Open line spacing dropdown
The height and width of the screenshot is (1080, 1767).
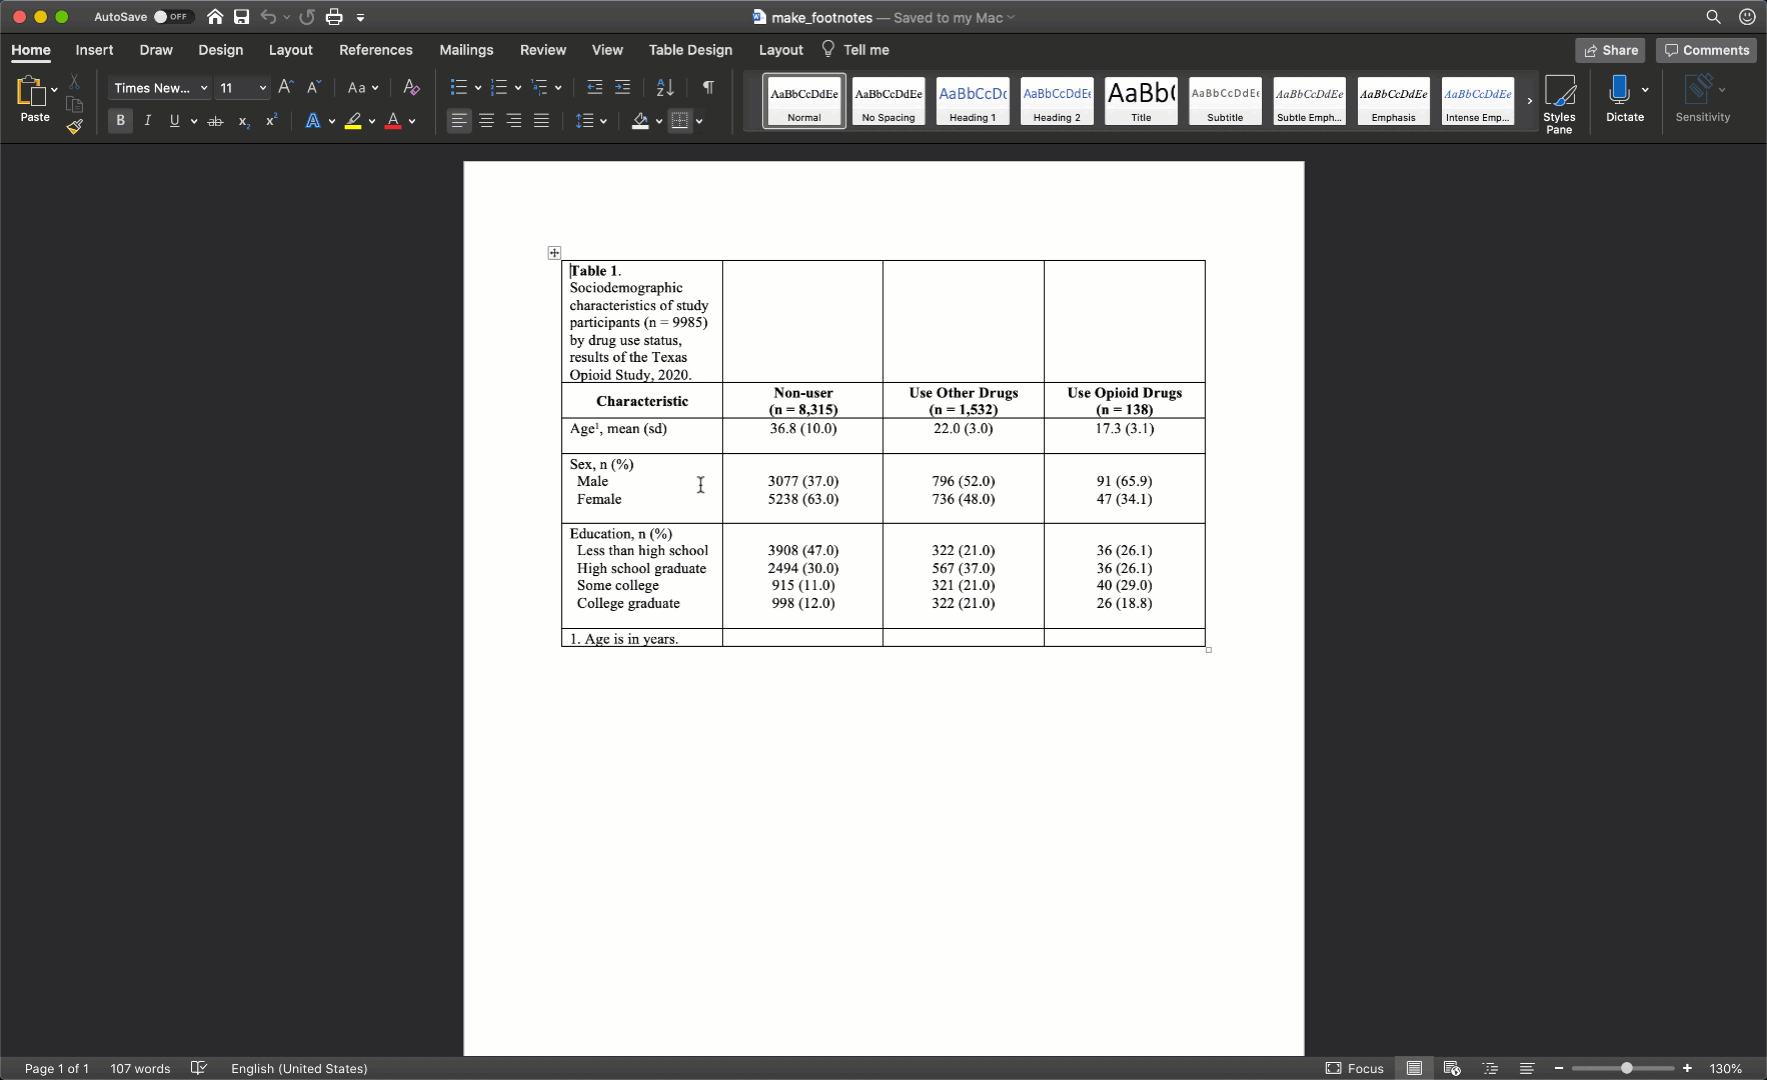[x=592, y=121]
